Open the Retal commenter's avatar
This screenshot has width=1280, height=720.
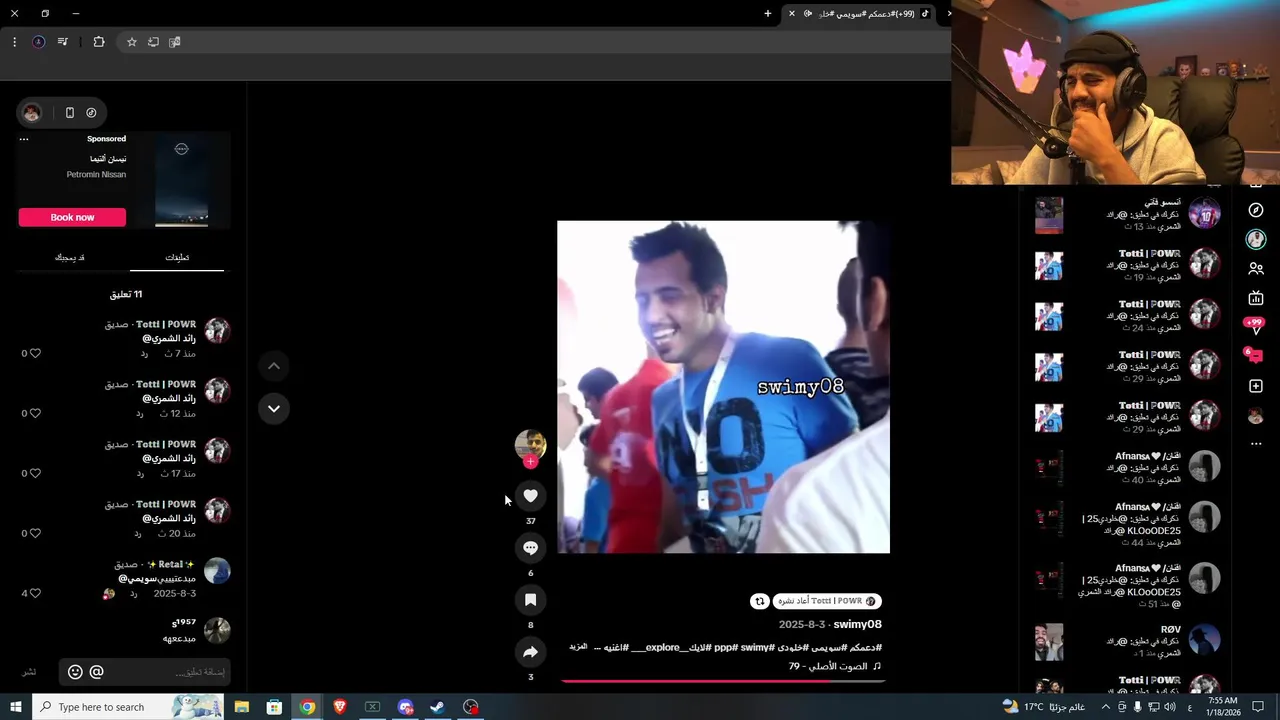click(217, 571)
